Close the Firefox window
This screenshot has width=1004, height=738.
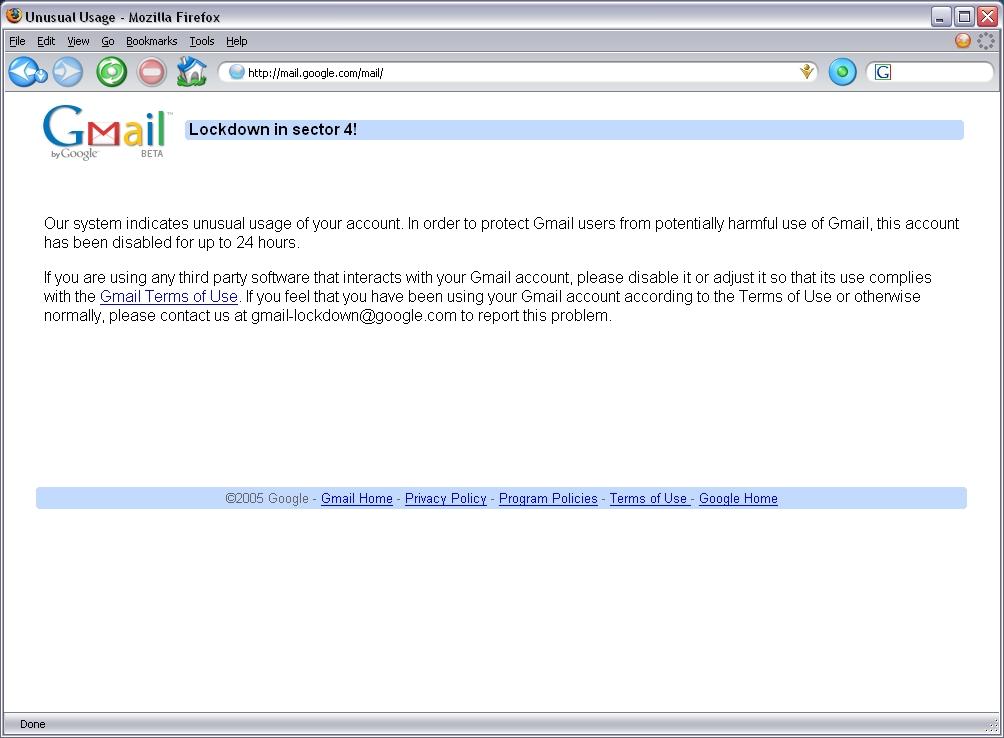[x=987, y=17]
